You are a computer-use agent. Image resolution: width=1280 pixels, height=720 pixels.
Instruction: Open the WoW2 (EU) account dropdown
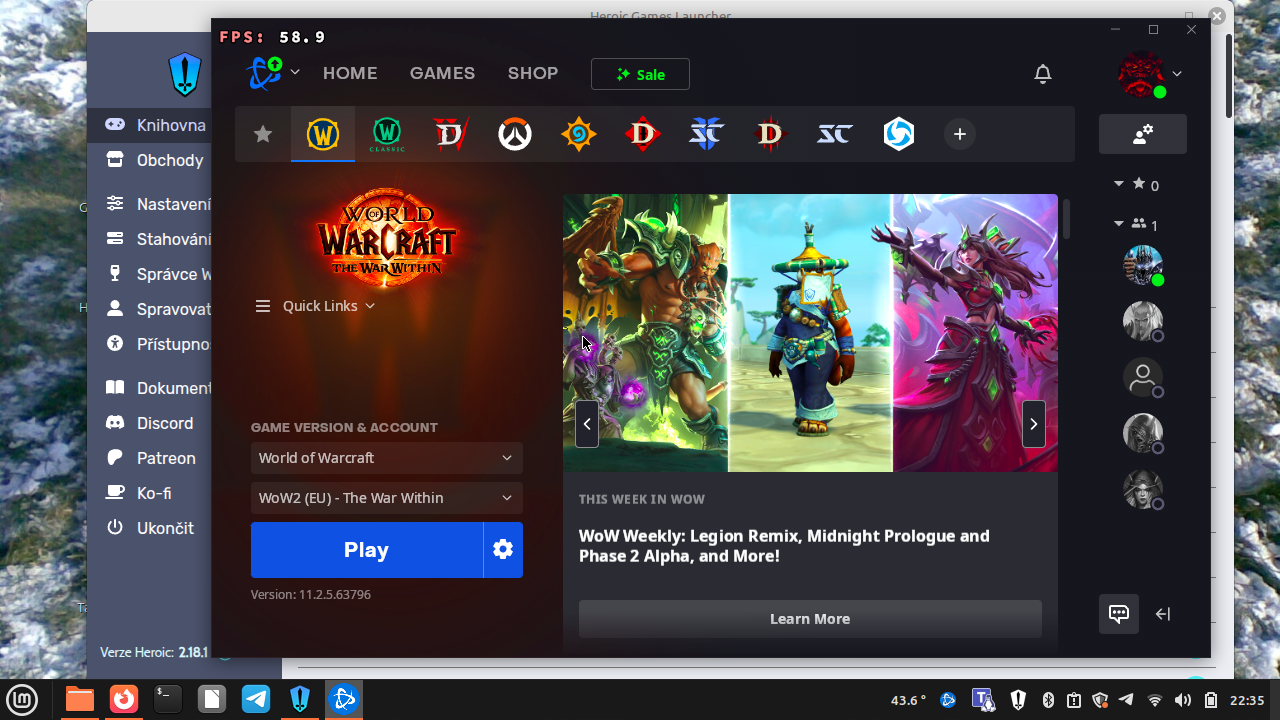[x=386, y=498]
